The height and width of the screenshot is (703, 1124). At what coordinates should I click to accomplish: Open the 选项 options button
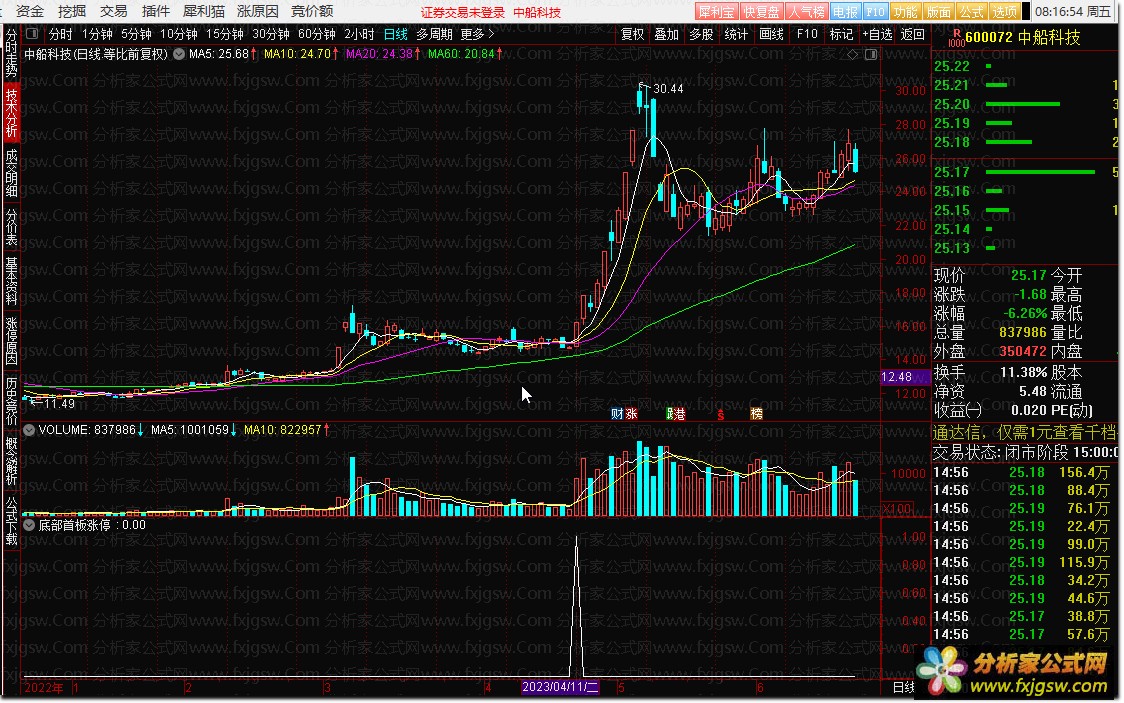click(x=1004, y=12)
